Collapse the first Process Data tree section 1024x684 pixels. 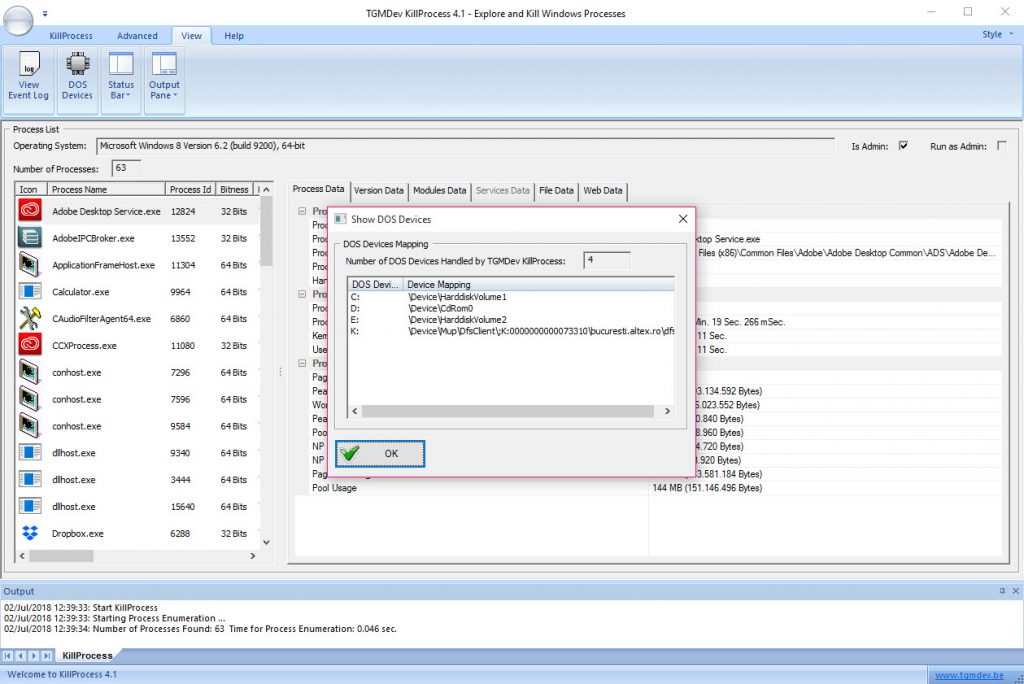click(x=302, y=211)
